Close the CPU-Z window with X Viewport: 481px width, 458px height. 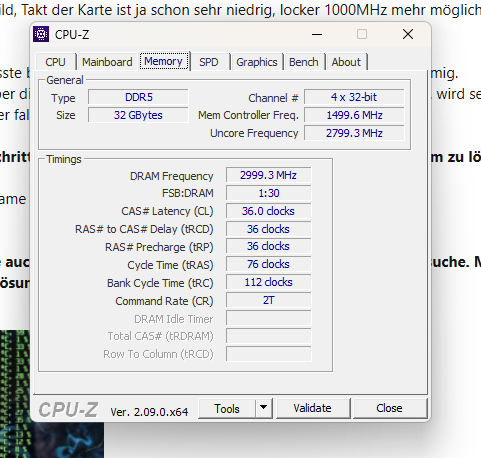point(408,34)
